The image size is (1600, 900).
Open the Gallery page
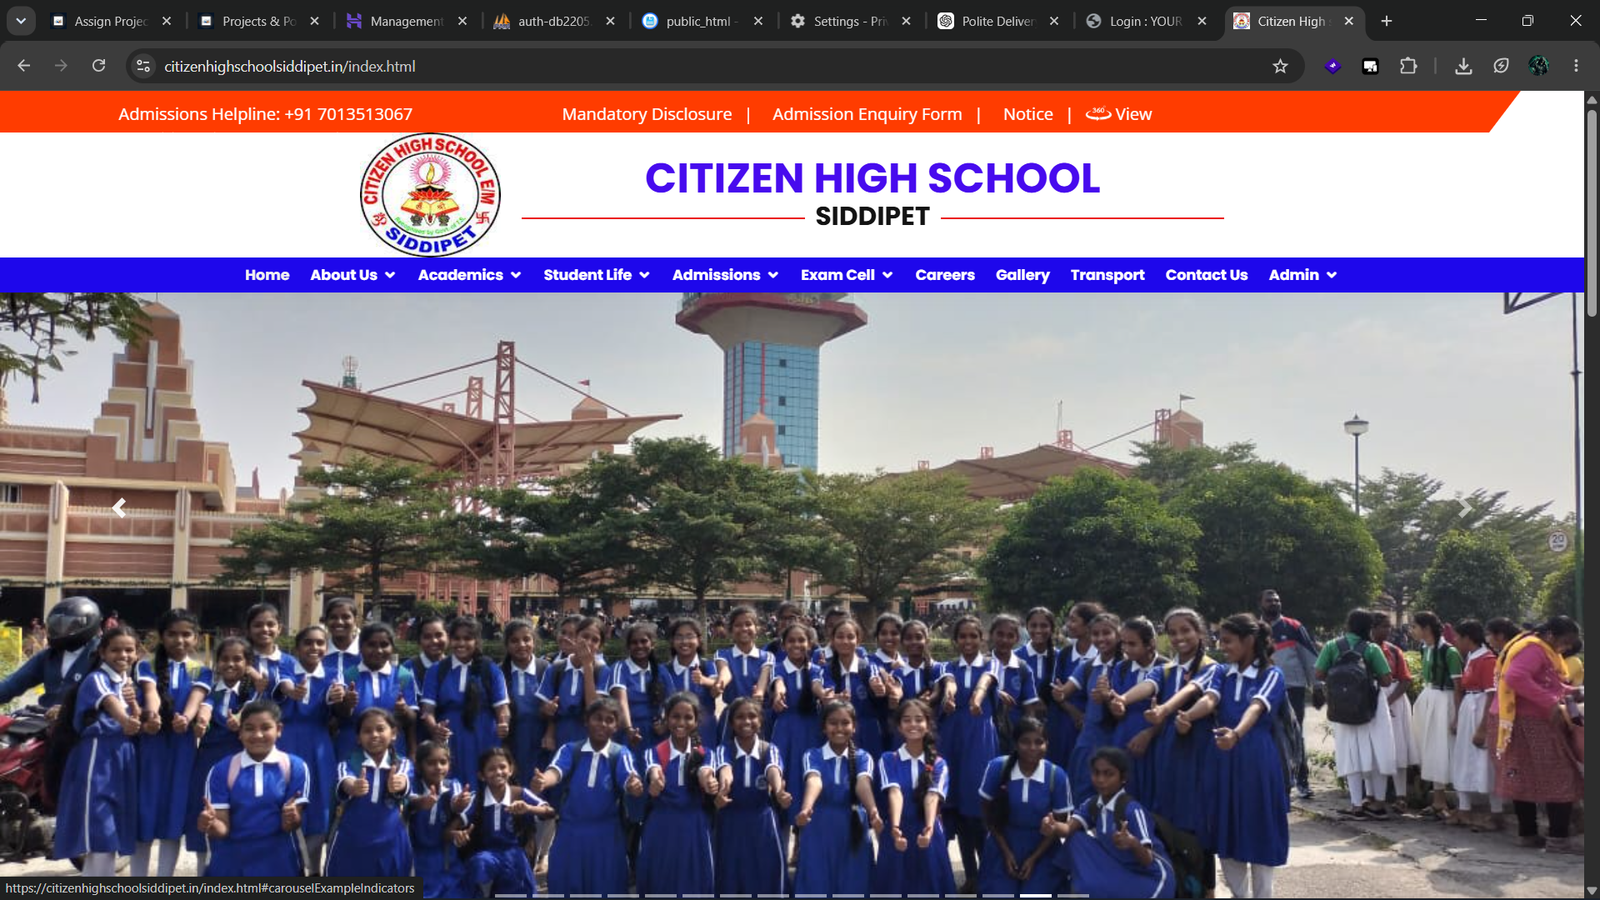(1023, 275)
